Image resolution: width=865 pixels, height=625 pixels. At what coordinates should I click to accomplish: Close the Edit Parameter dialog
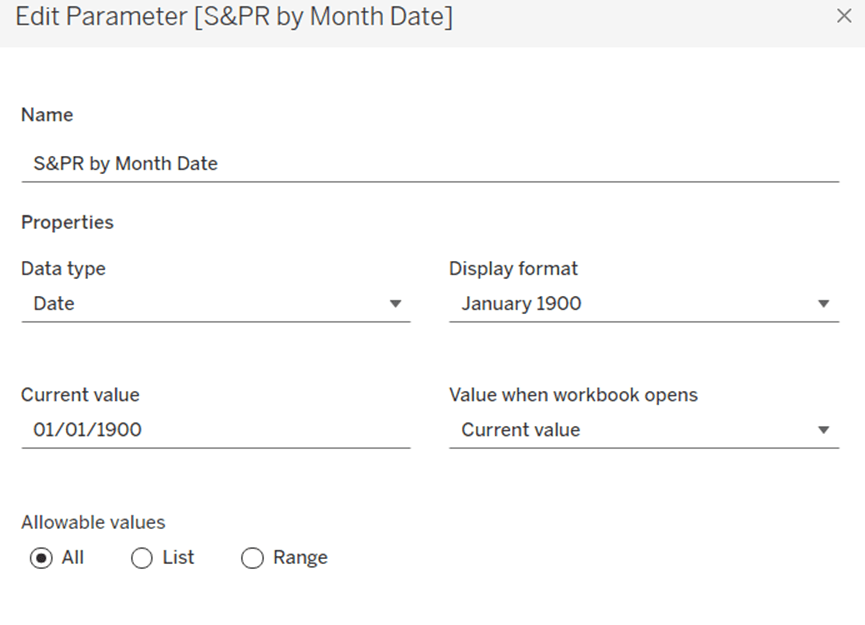[x=844, y=16]
